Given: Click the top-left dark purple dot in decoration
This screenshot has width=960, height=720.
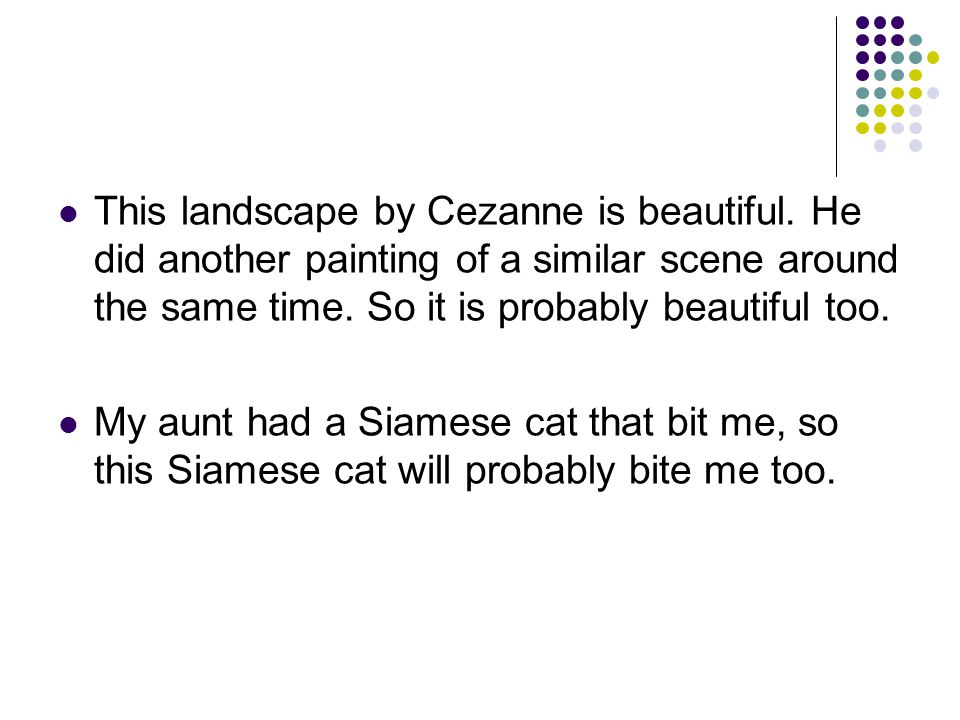Looking at the screenshot, I should [862, 23].
